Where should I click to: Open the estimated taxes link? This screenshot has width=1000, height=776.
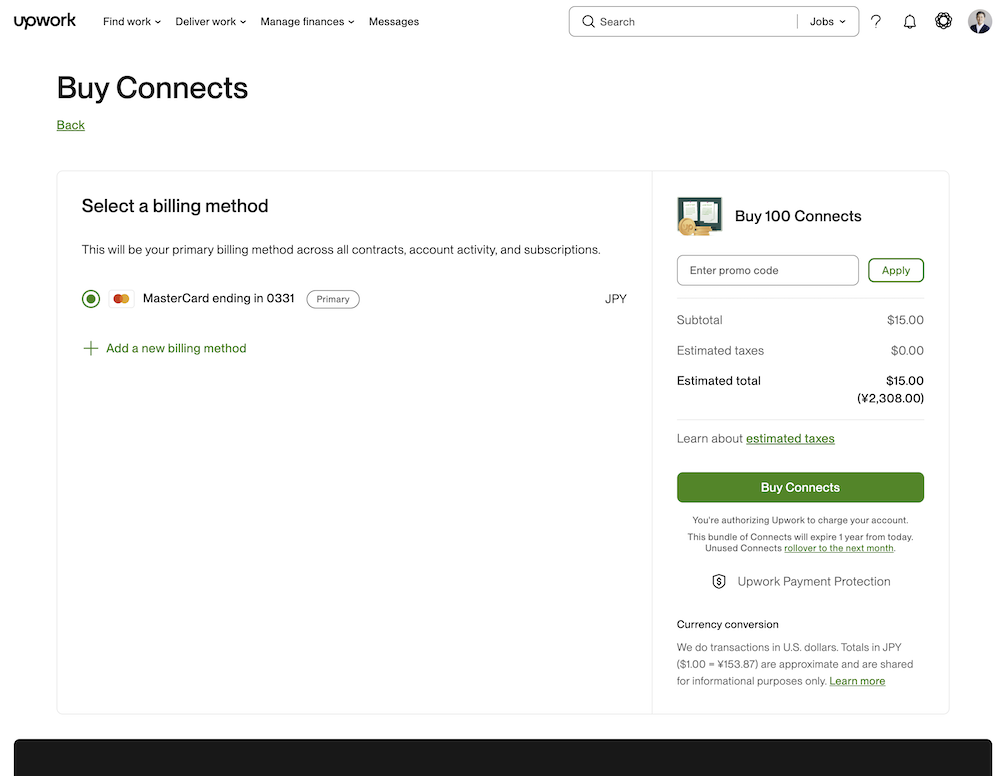pos(790,439)
